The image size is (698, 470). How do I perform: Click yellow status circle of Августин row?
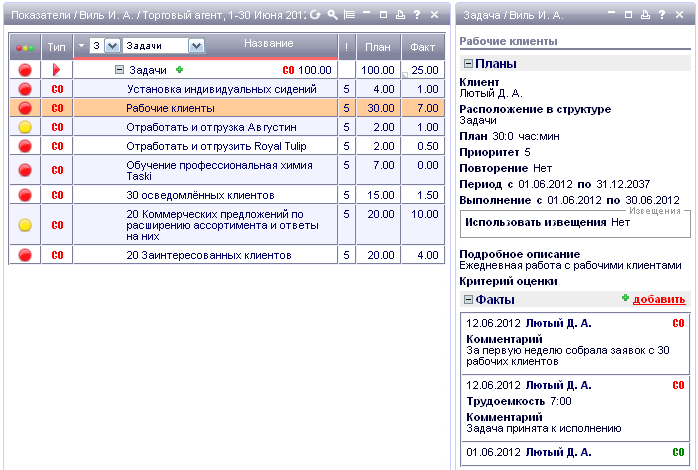25,127
